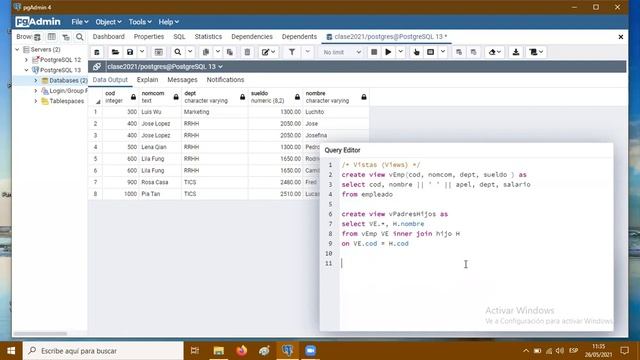
Task: Expand the Tablespaces node
Action: [36, 101]
